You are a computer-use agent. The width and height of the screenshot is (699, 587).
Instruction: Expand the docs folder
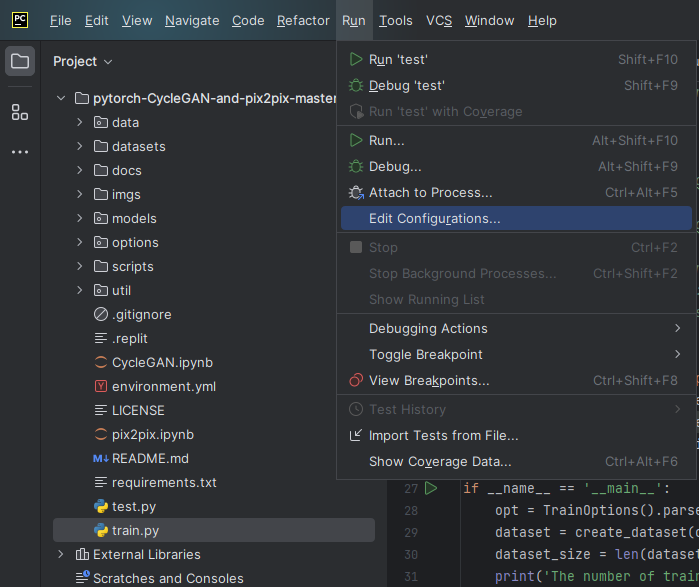click(80, 170)
